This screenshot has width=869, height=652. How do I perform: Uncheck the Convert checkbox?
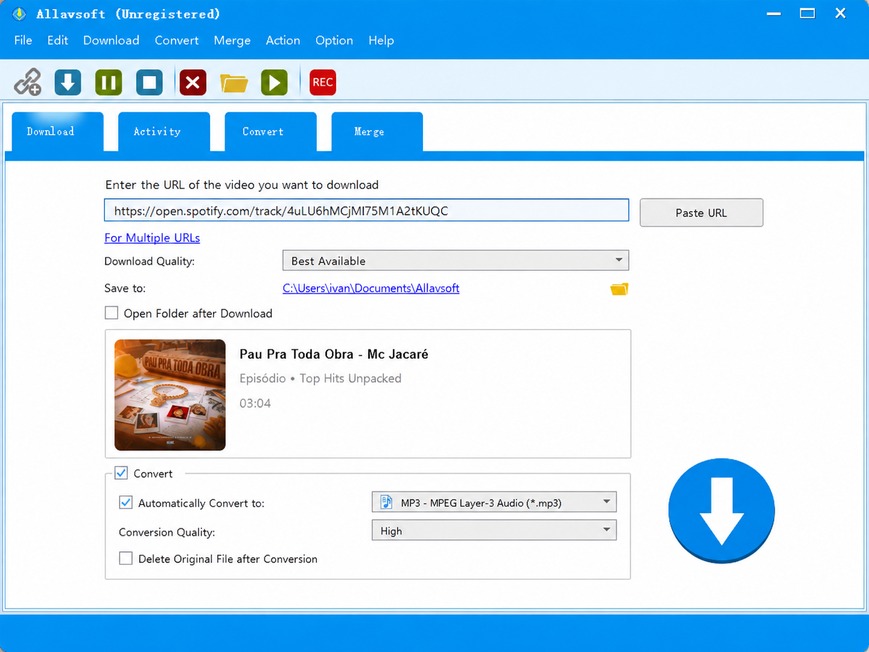(121, 473)
